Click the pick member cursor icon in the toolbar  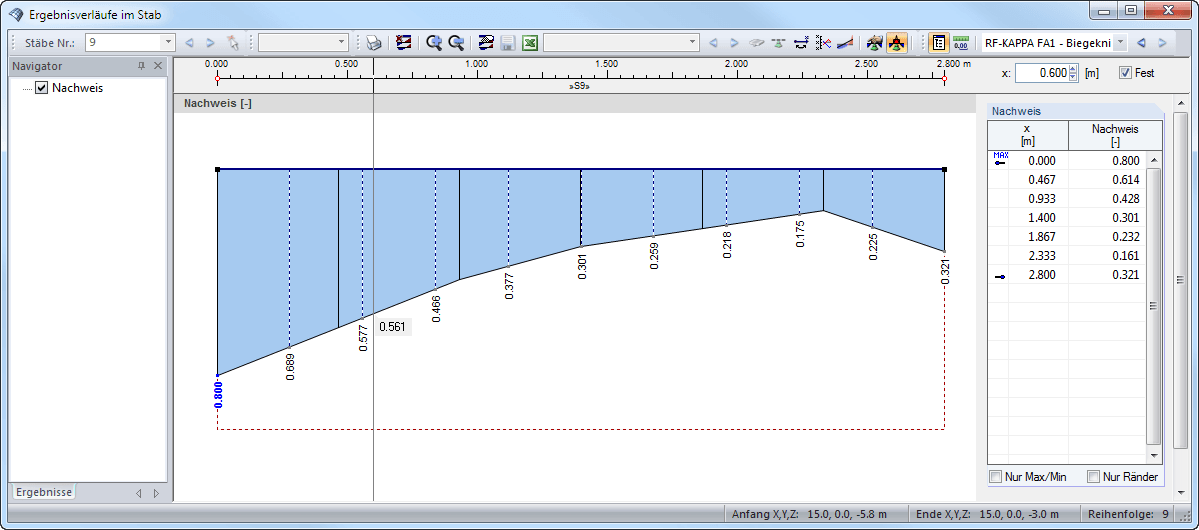point(232,43)
